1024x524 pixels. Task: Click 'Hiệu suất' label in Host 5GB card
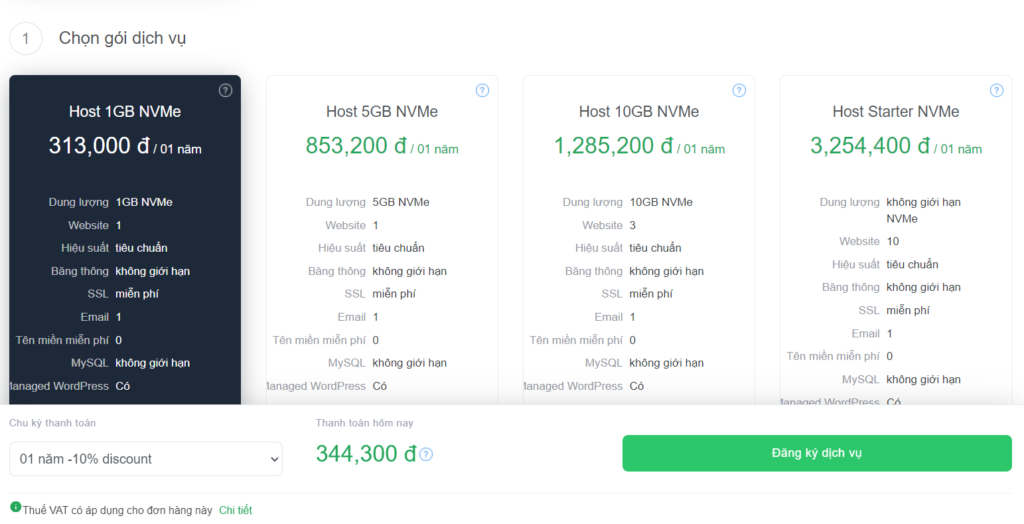click(x=342, y=248)
